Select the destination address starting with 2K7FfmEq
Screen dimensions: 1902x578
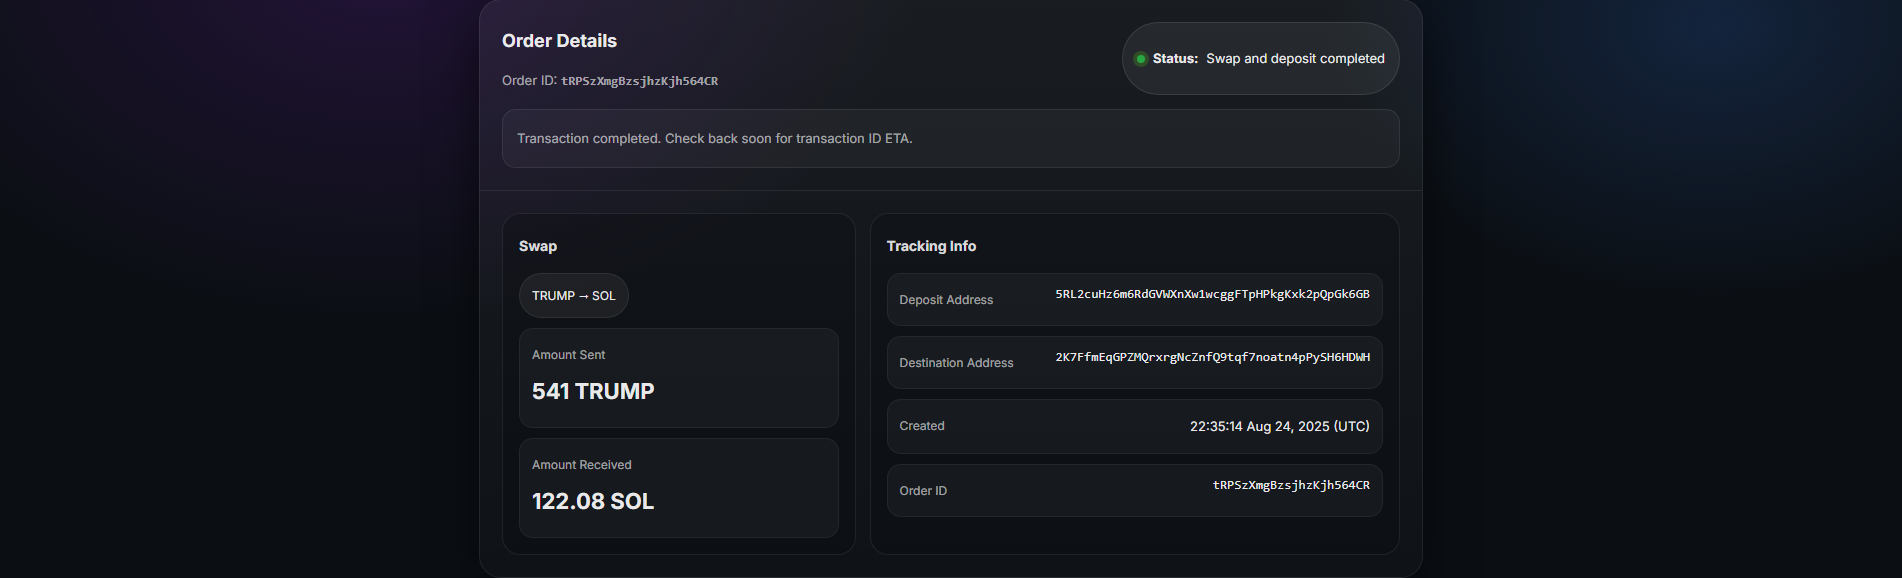pos(1212,357)
